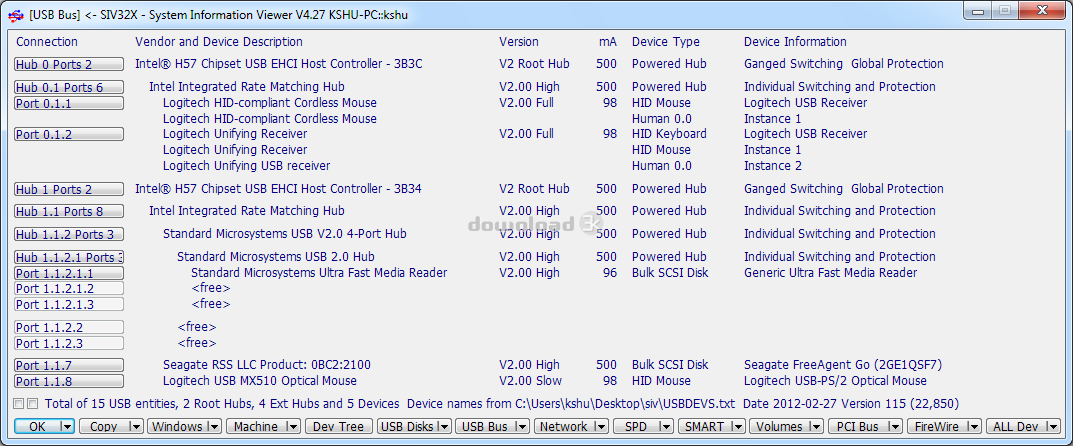1073x446 pixels.
Task: Click the USB Bus button label
Action: (x=484, y=426)
